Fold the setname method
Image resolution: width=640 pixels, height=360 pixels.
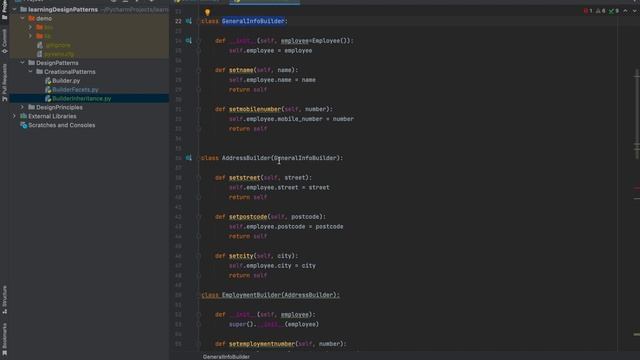(x=199, y=70)
